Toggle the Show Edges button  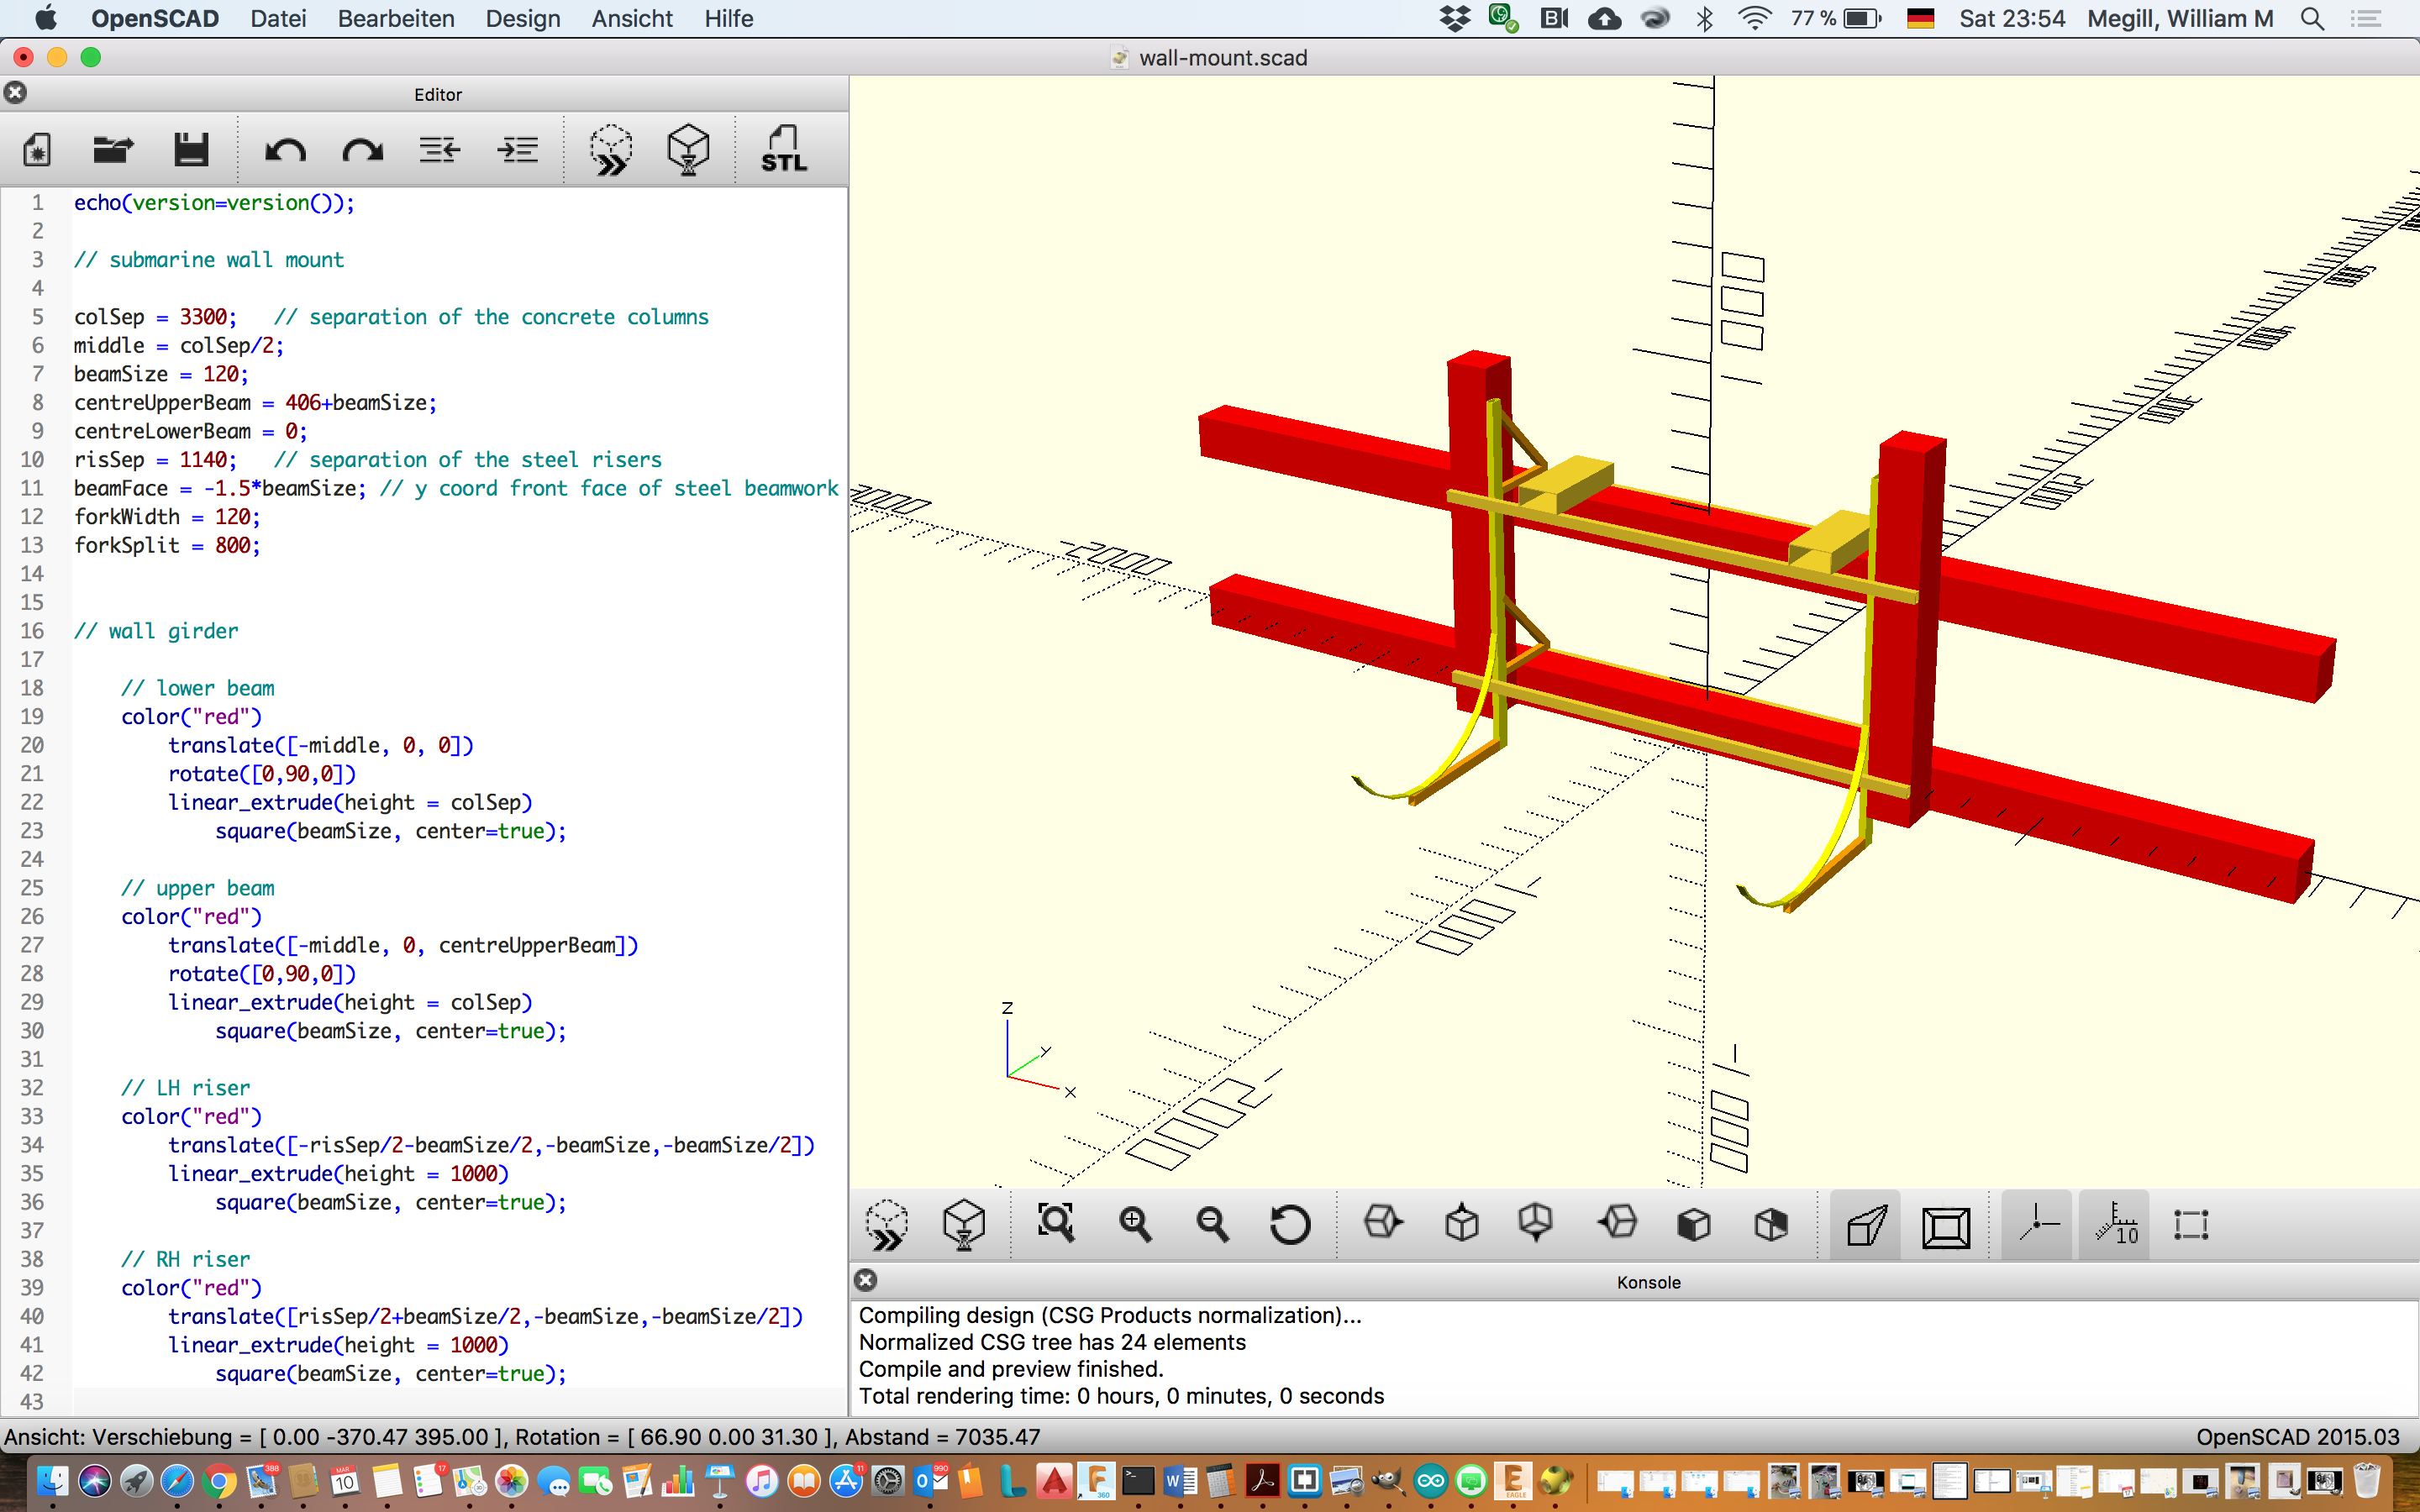[x=2191, y=1223]
